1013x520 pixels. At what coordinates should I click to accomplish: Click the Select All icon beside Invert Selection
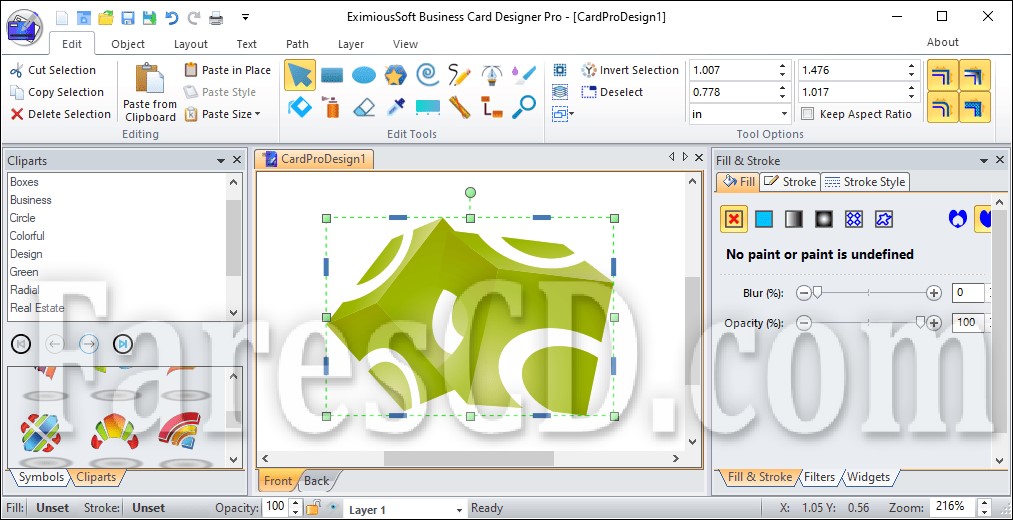(560, 70)
